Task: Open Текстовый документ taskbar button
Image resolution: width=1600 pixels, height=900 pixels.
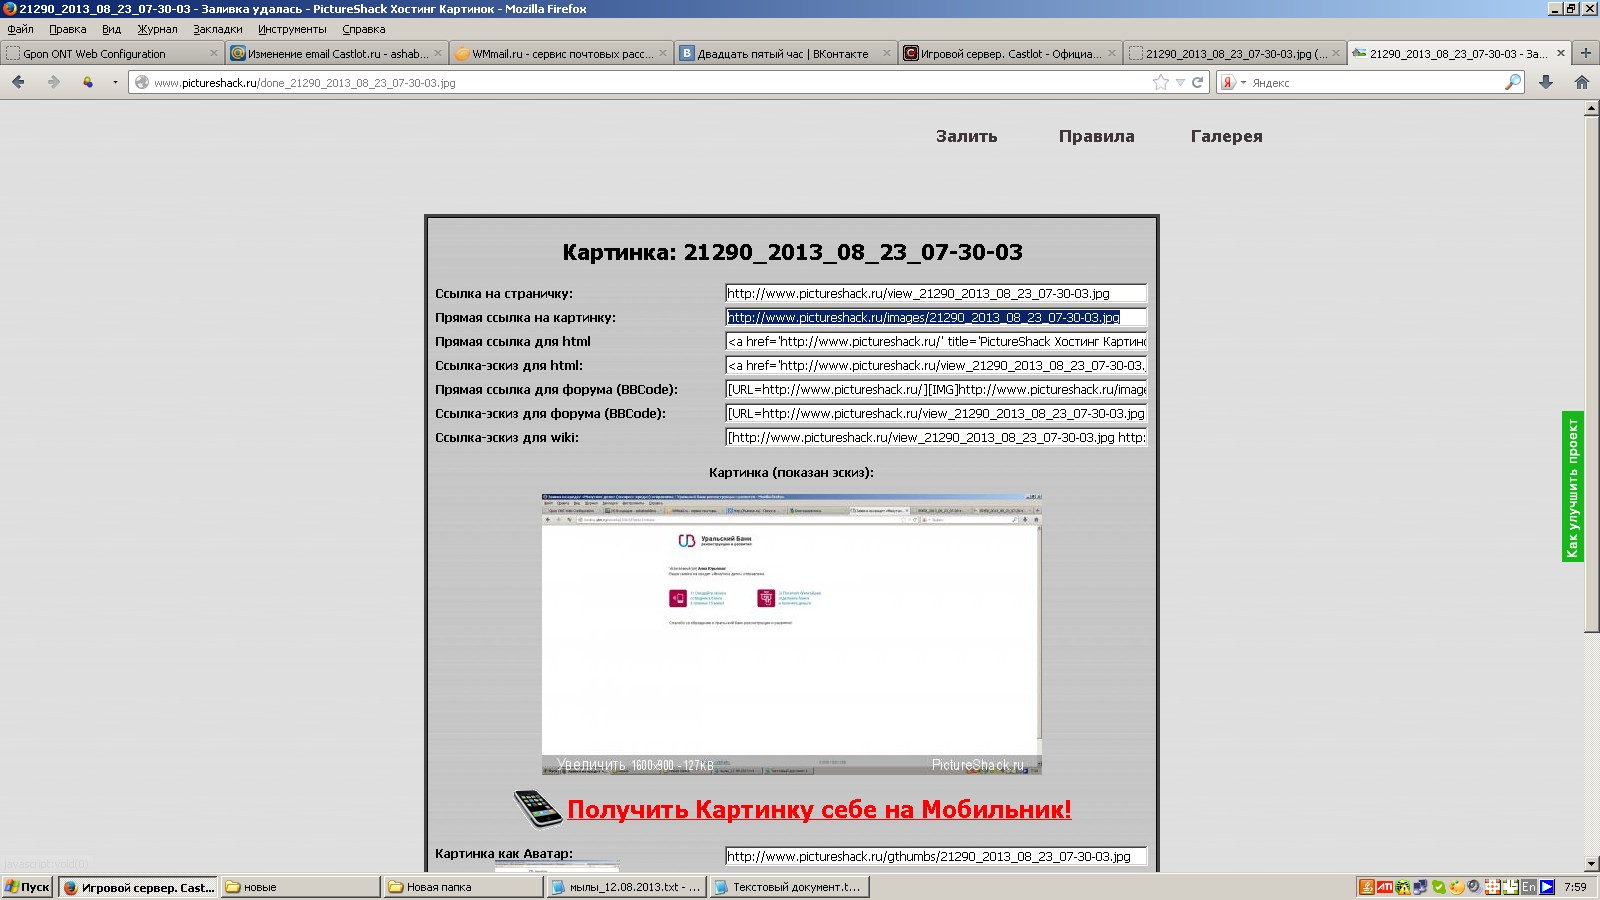Action: [x=789, y=887]
